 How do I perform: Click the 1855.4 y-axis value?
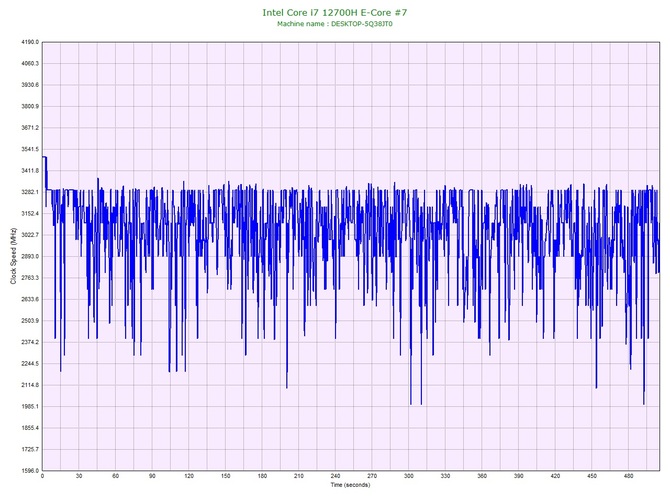pyautogui.click(x=30, y=428)
